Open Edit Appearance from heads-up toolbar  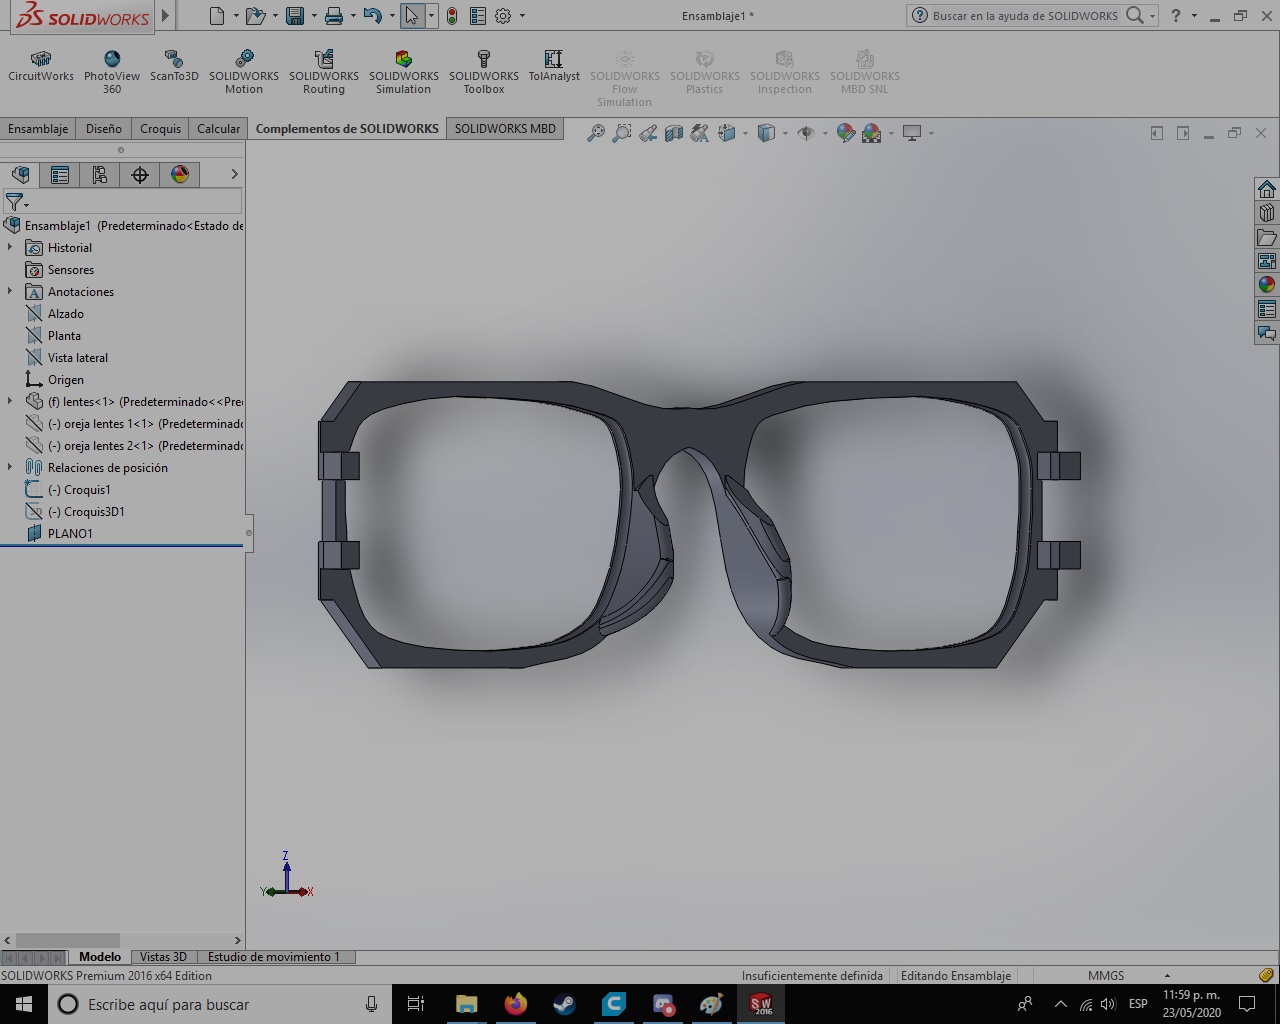coord(846,133)
